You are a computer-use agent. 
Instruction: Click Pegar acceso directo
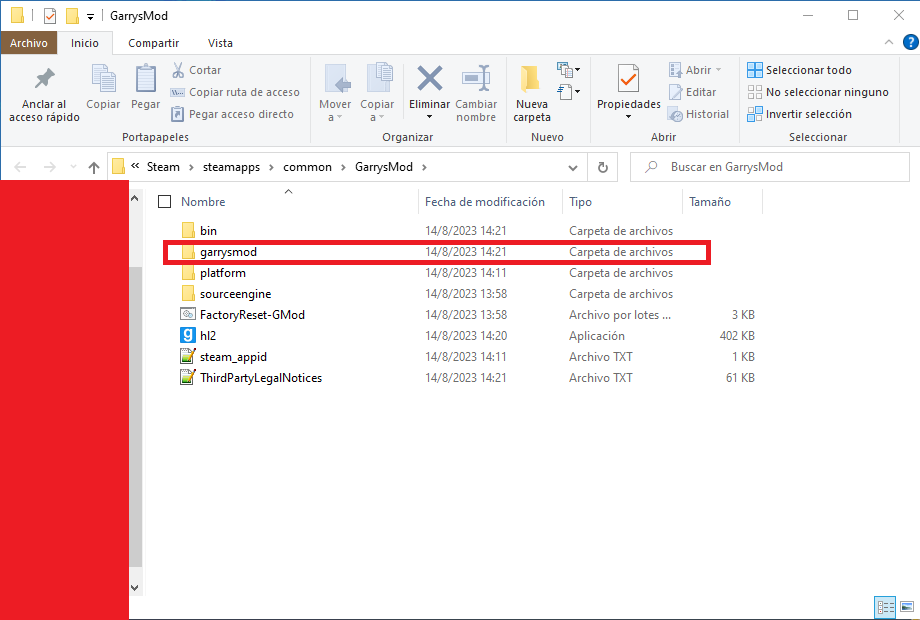pyautogui.click(x=232, y=114)
